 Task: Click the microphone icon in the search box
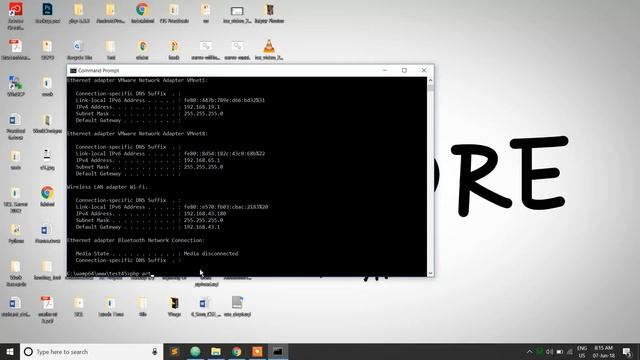155,351
